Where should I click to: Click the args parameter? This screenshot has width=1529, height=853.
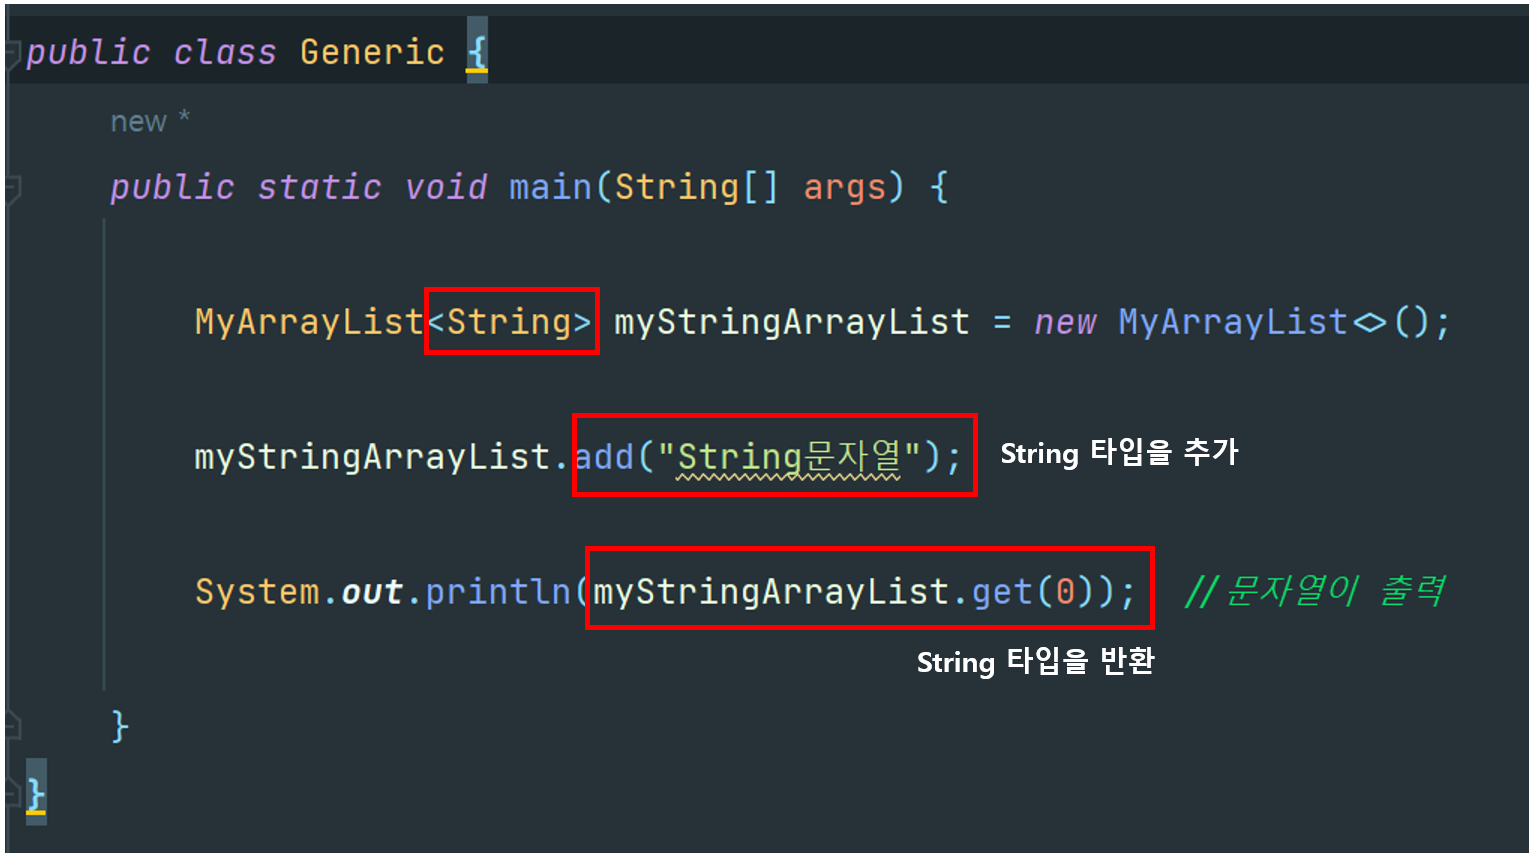point(845,188)
